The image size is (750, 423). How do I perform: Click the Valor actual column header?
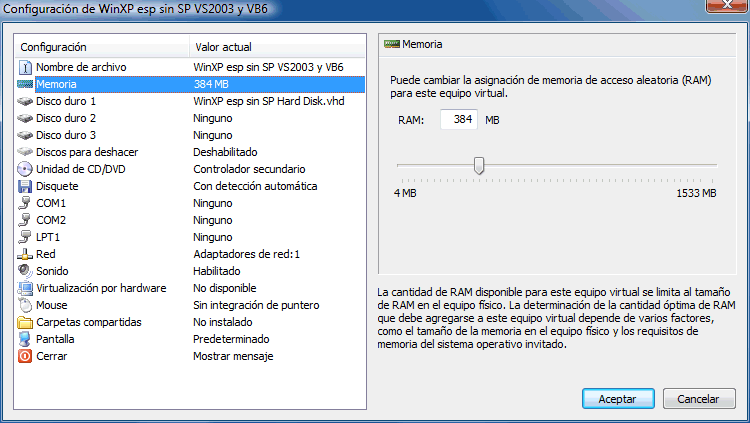tap(277, 47)
